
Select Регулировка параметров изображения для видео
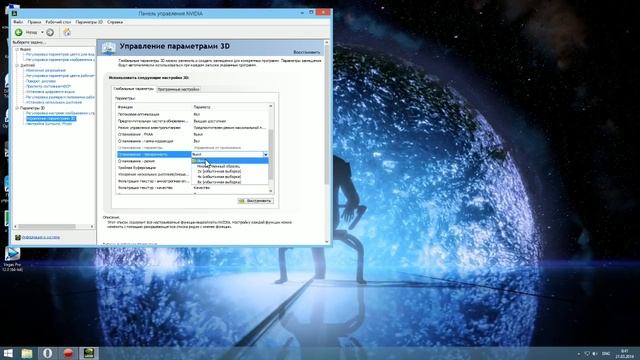pyautogui.click(x=60, y=60)
